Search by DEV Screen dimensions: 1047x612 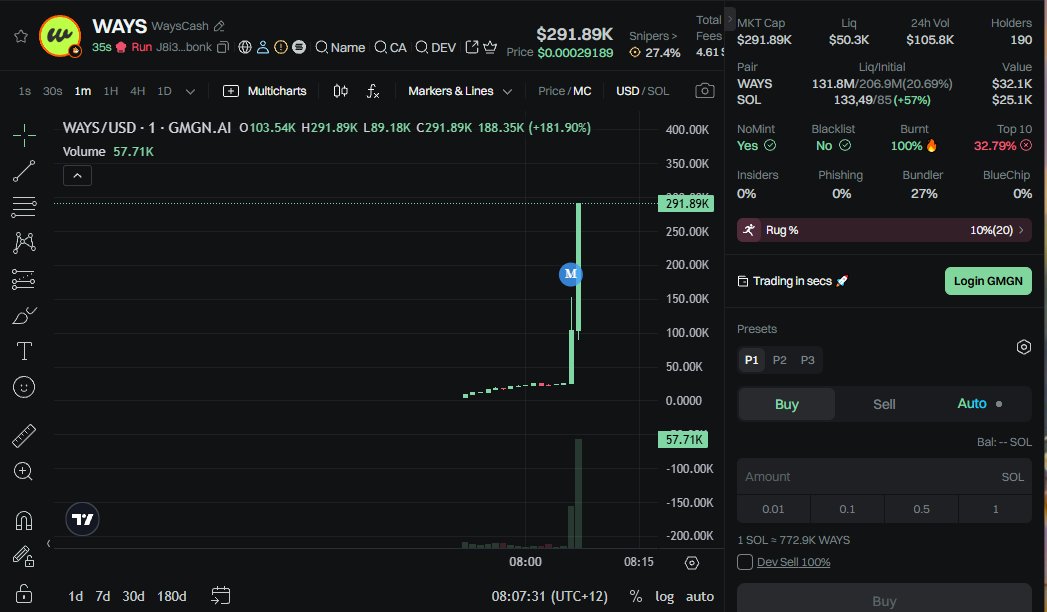tap(435, 47)
